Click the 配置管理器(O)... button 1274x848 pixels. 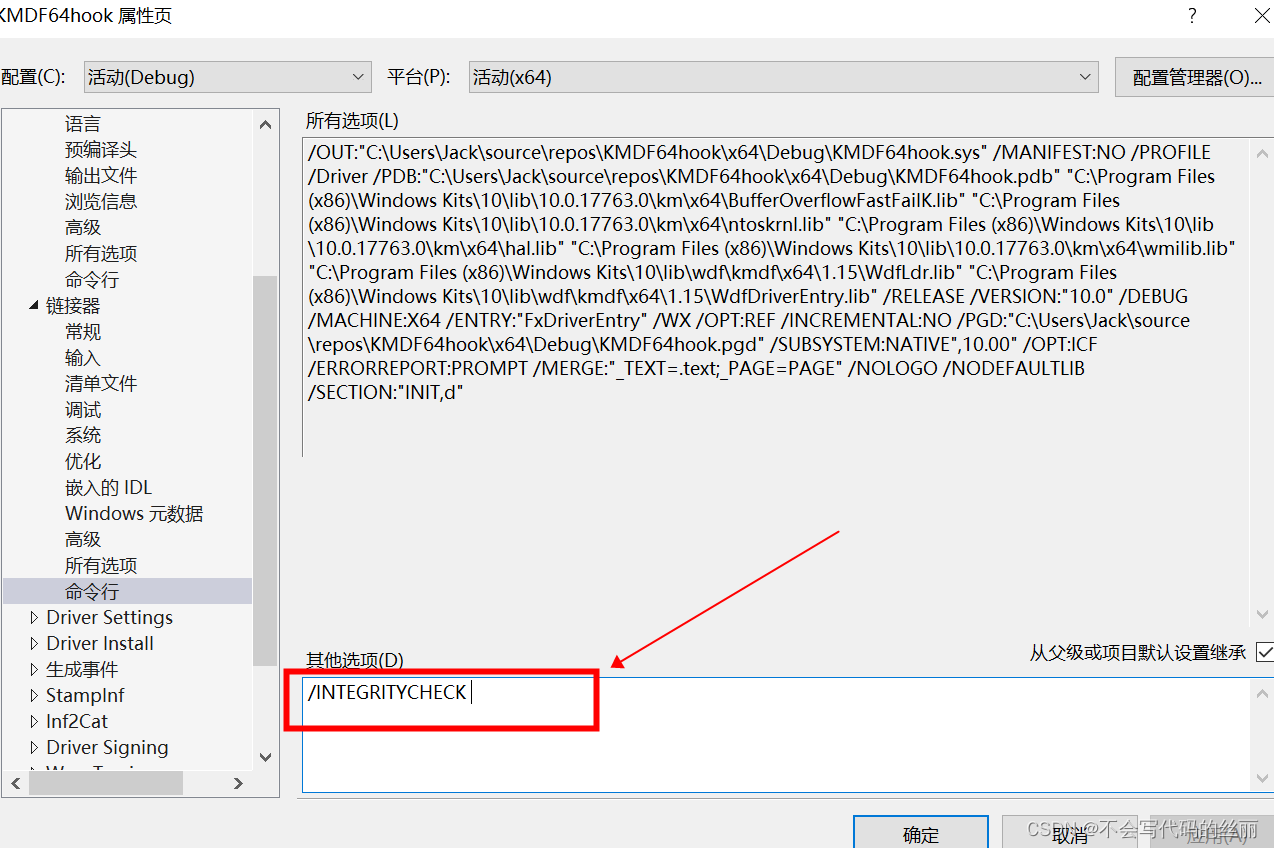[1196, 77]
